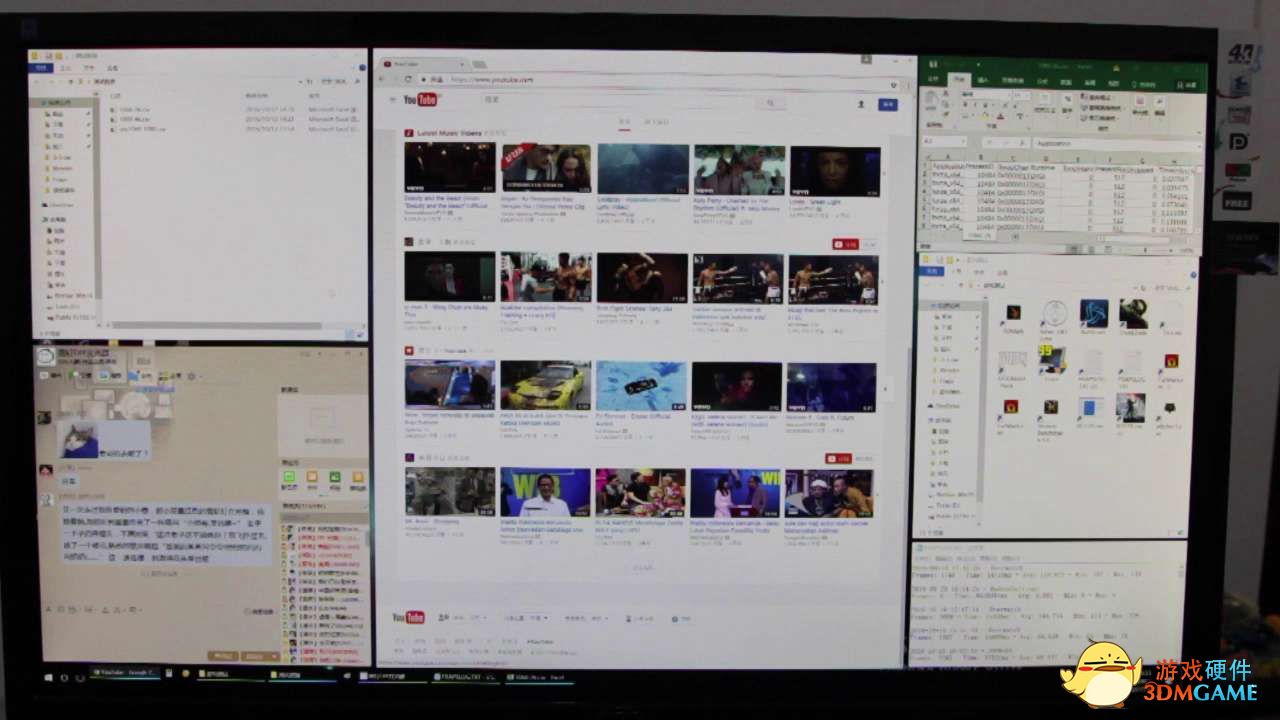Open the blue File tab in the left Explorer
Screen dimensions: 1280x720
(40, 68)
